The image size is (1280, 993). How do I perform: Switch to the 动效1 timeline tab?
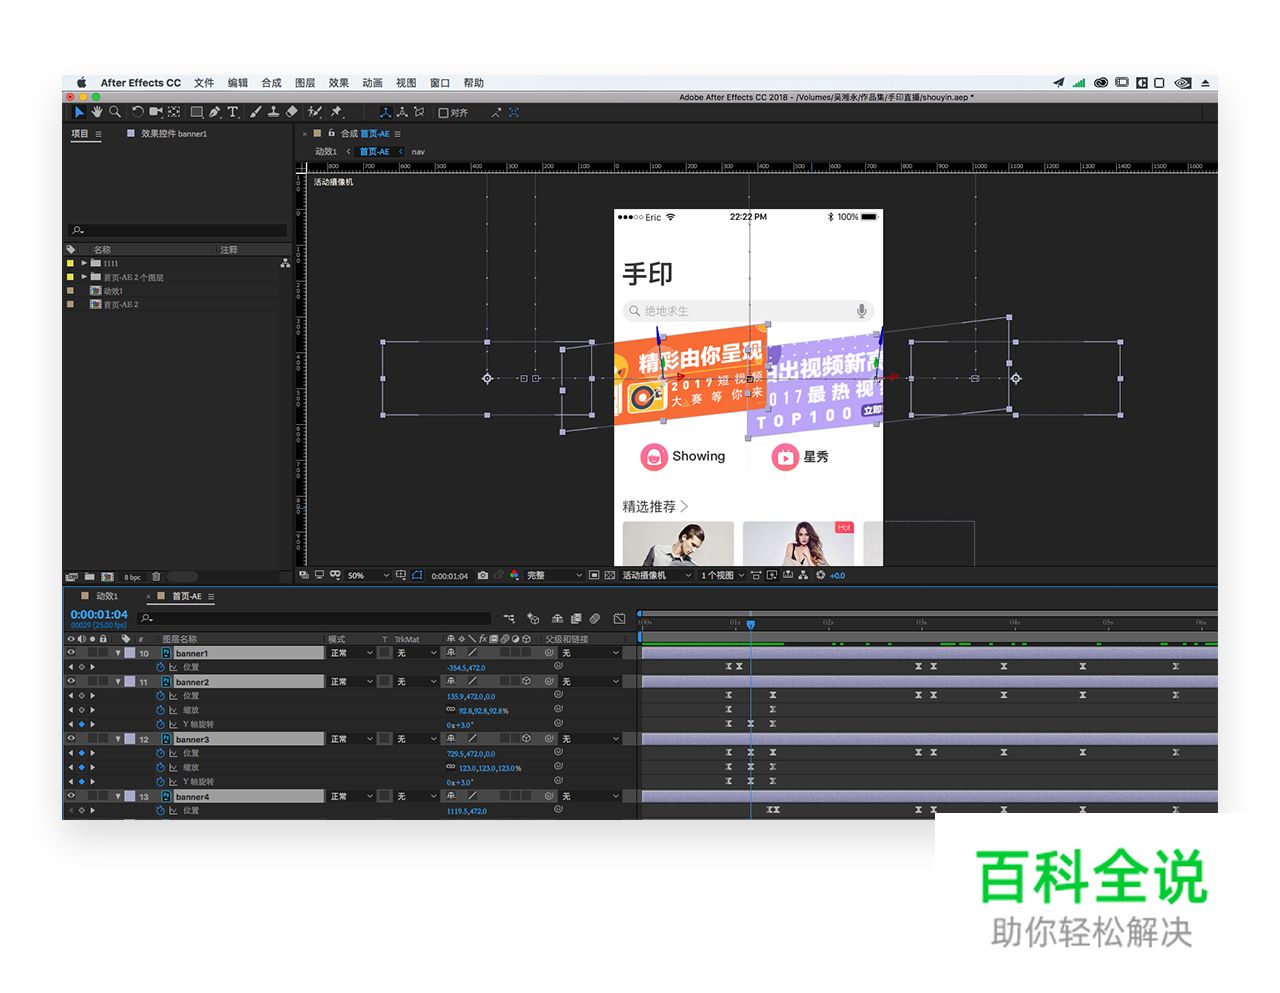(x=106, y=596)
